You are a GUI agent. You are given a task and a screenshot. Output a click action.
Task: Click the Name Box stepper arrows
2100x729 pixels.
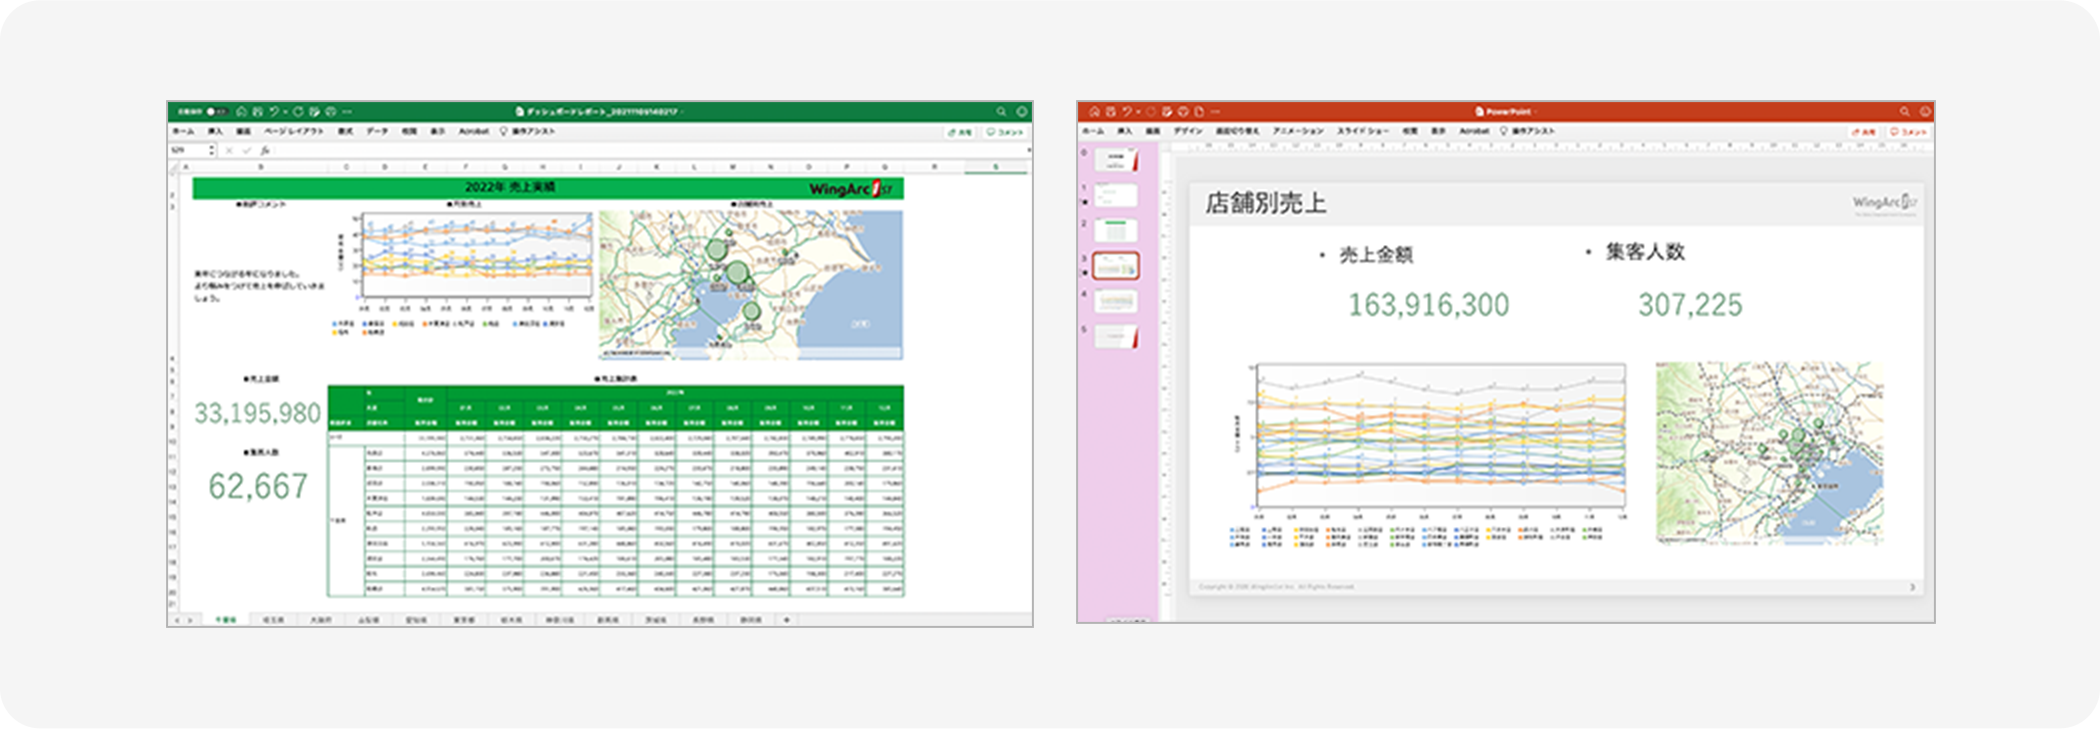[211, 151]
